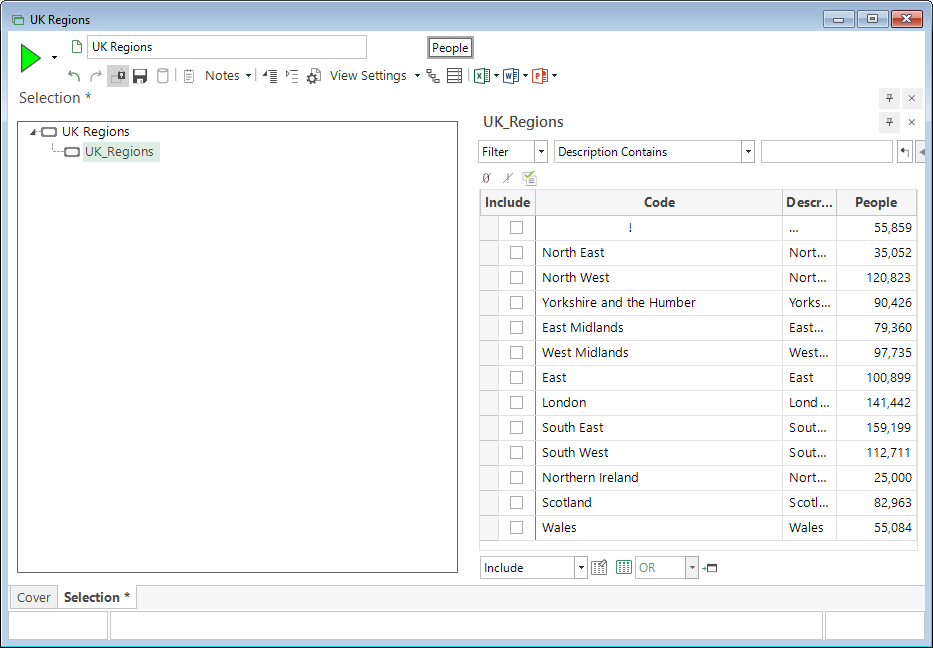Click the People button at the top
933x648 pixels.
(450, 48)
